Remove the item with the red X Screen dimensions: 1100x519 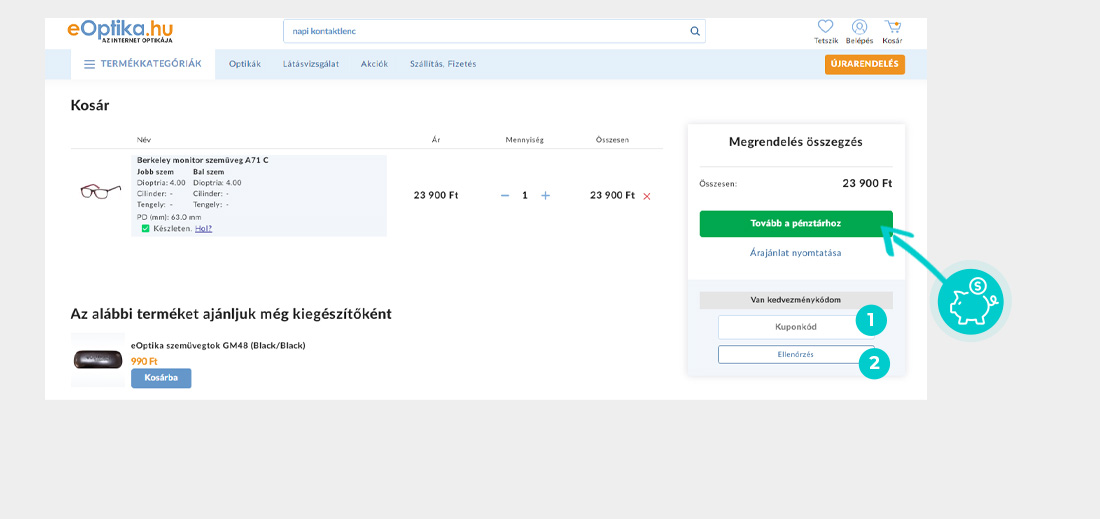tap(647, 196)
